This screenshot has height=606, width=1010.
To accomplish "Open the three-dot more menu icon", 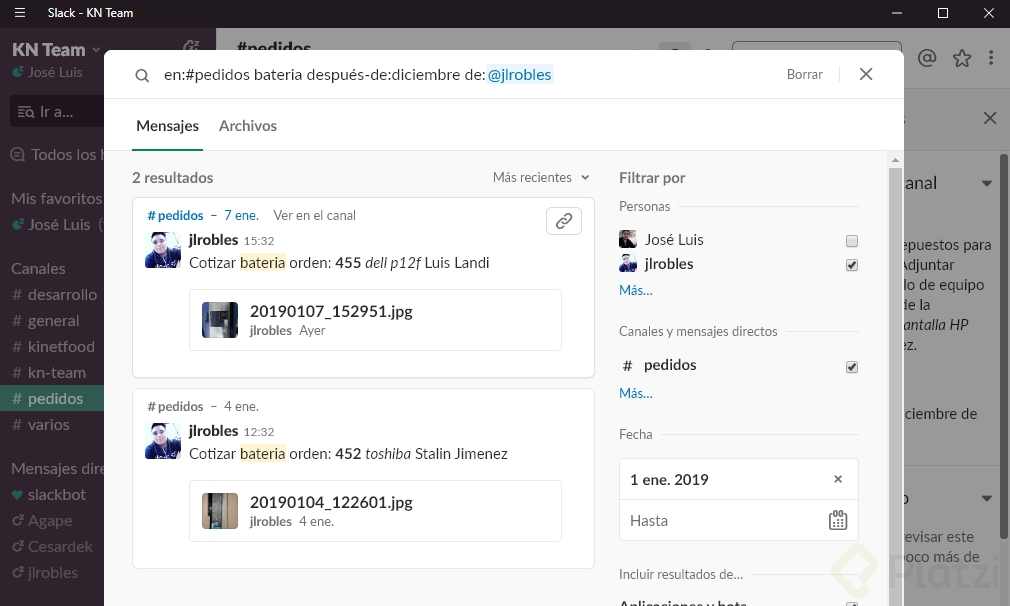I will click(x=991, y=58).
